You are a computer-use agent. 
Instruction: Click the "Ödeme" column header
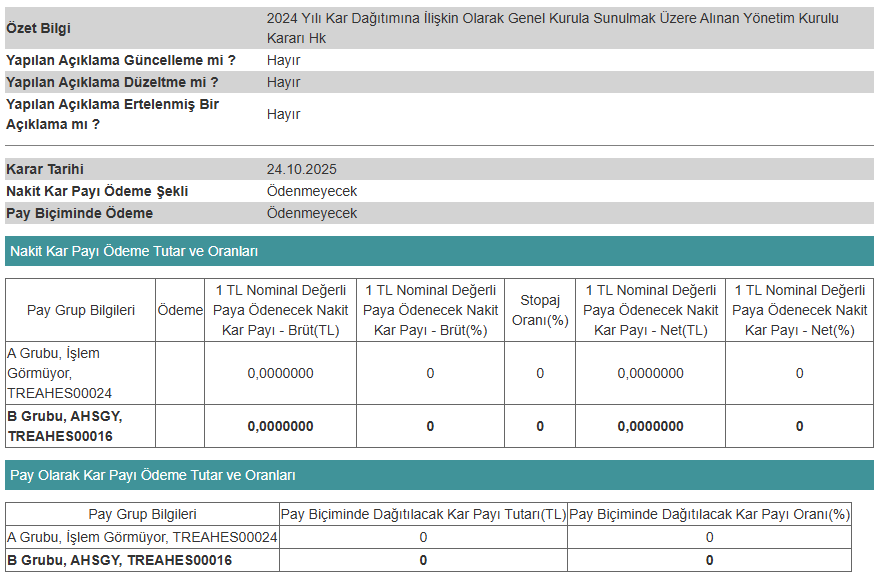coord(180,310)
